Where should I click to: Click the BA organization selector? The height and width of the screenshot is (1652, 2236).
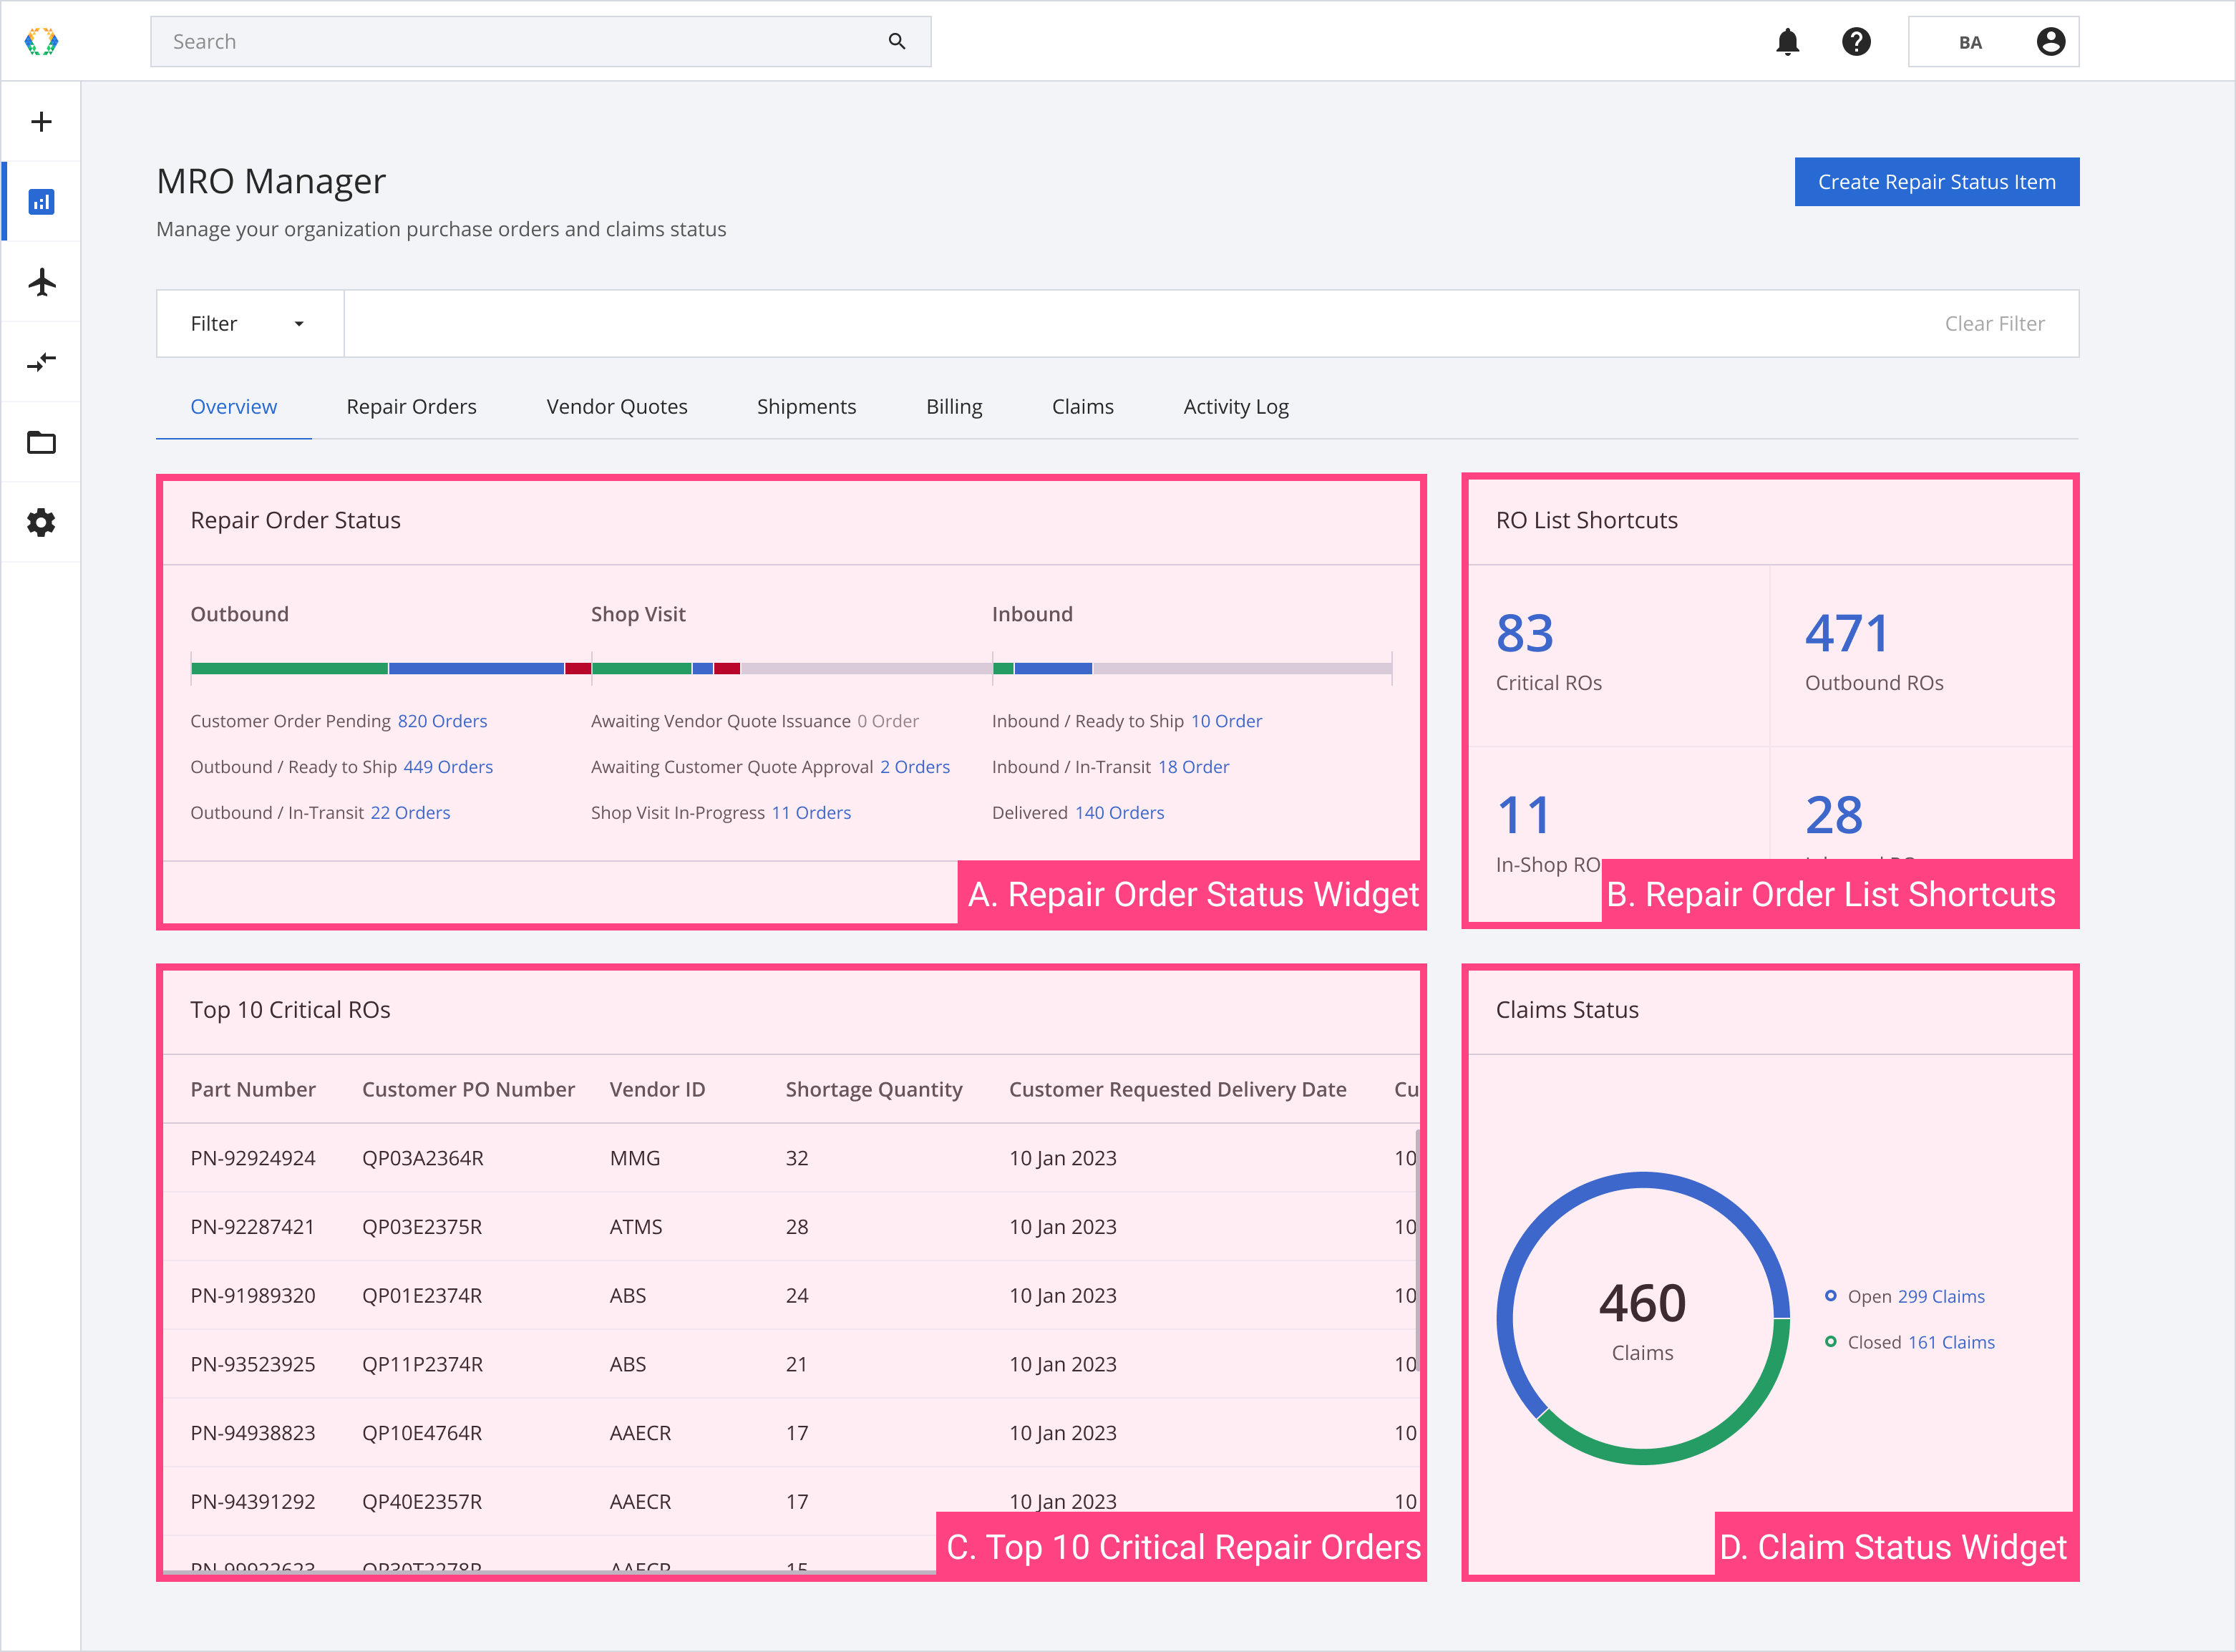pos(1993,41)
